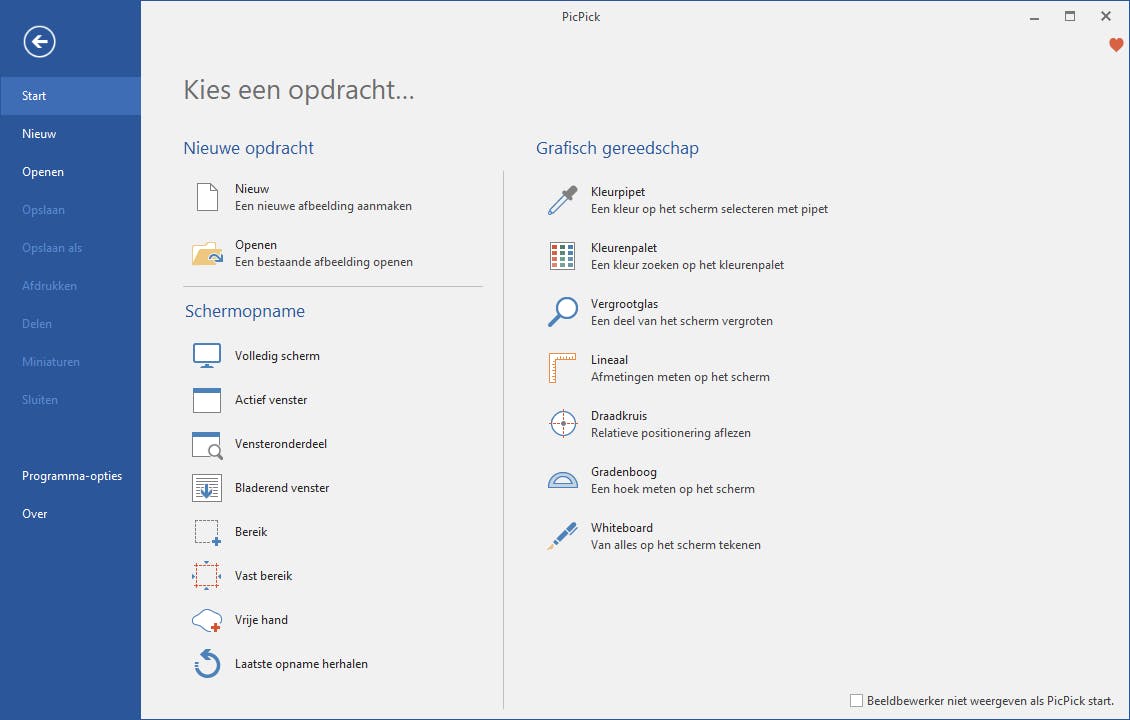Open Programma-opties from the sidebar
The image size is (1130, 720).
(x=72, y=476)
